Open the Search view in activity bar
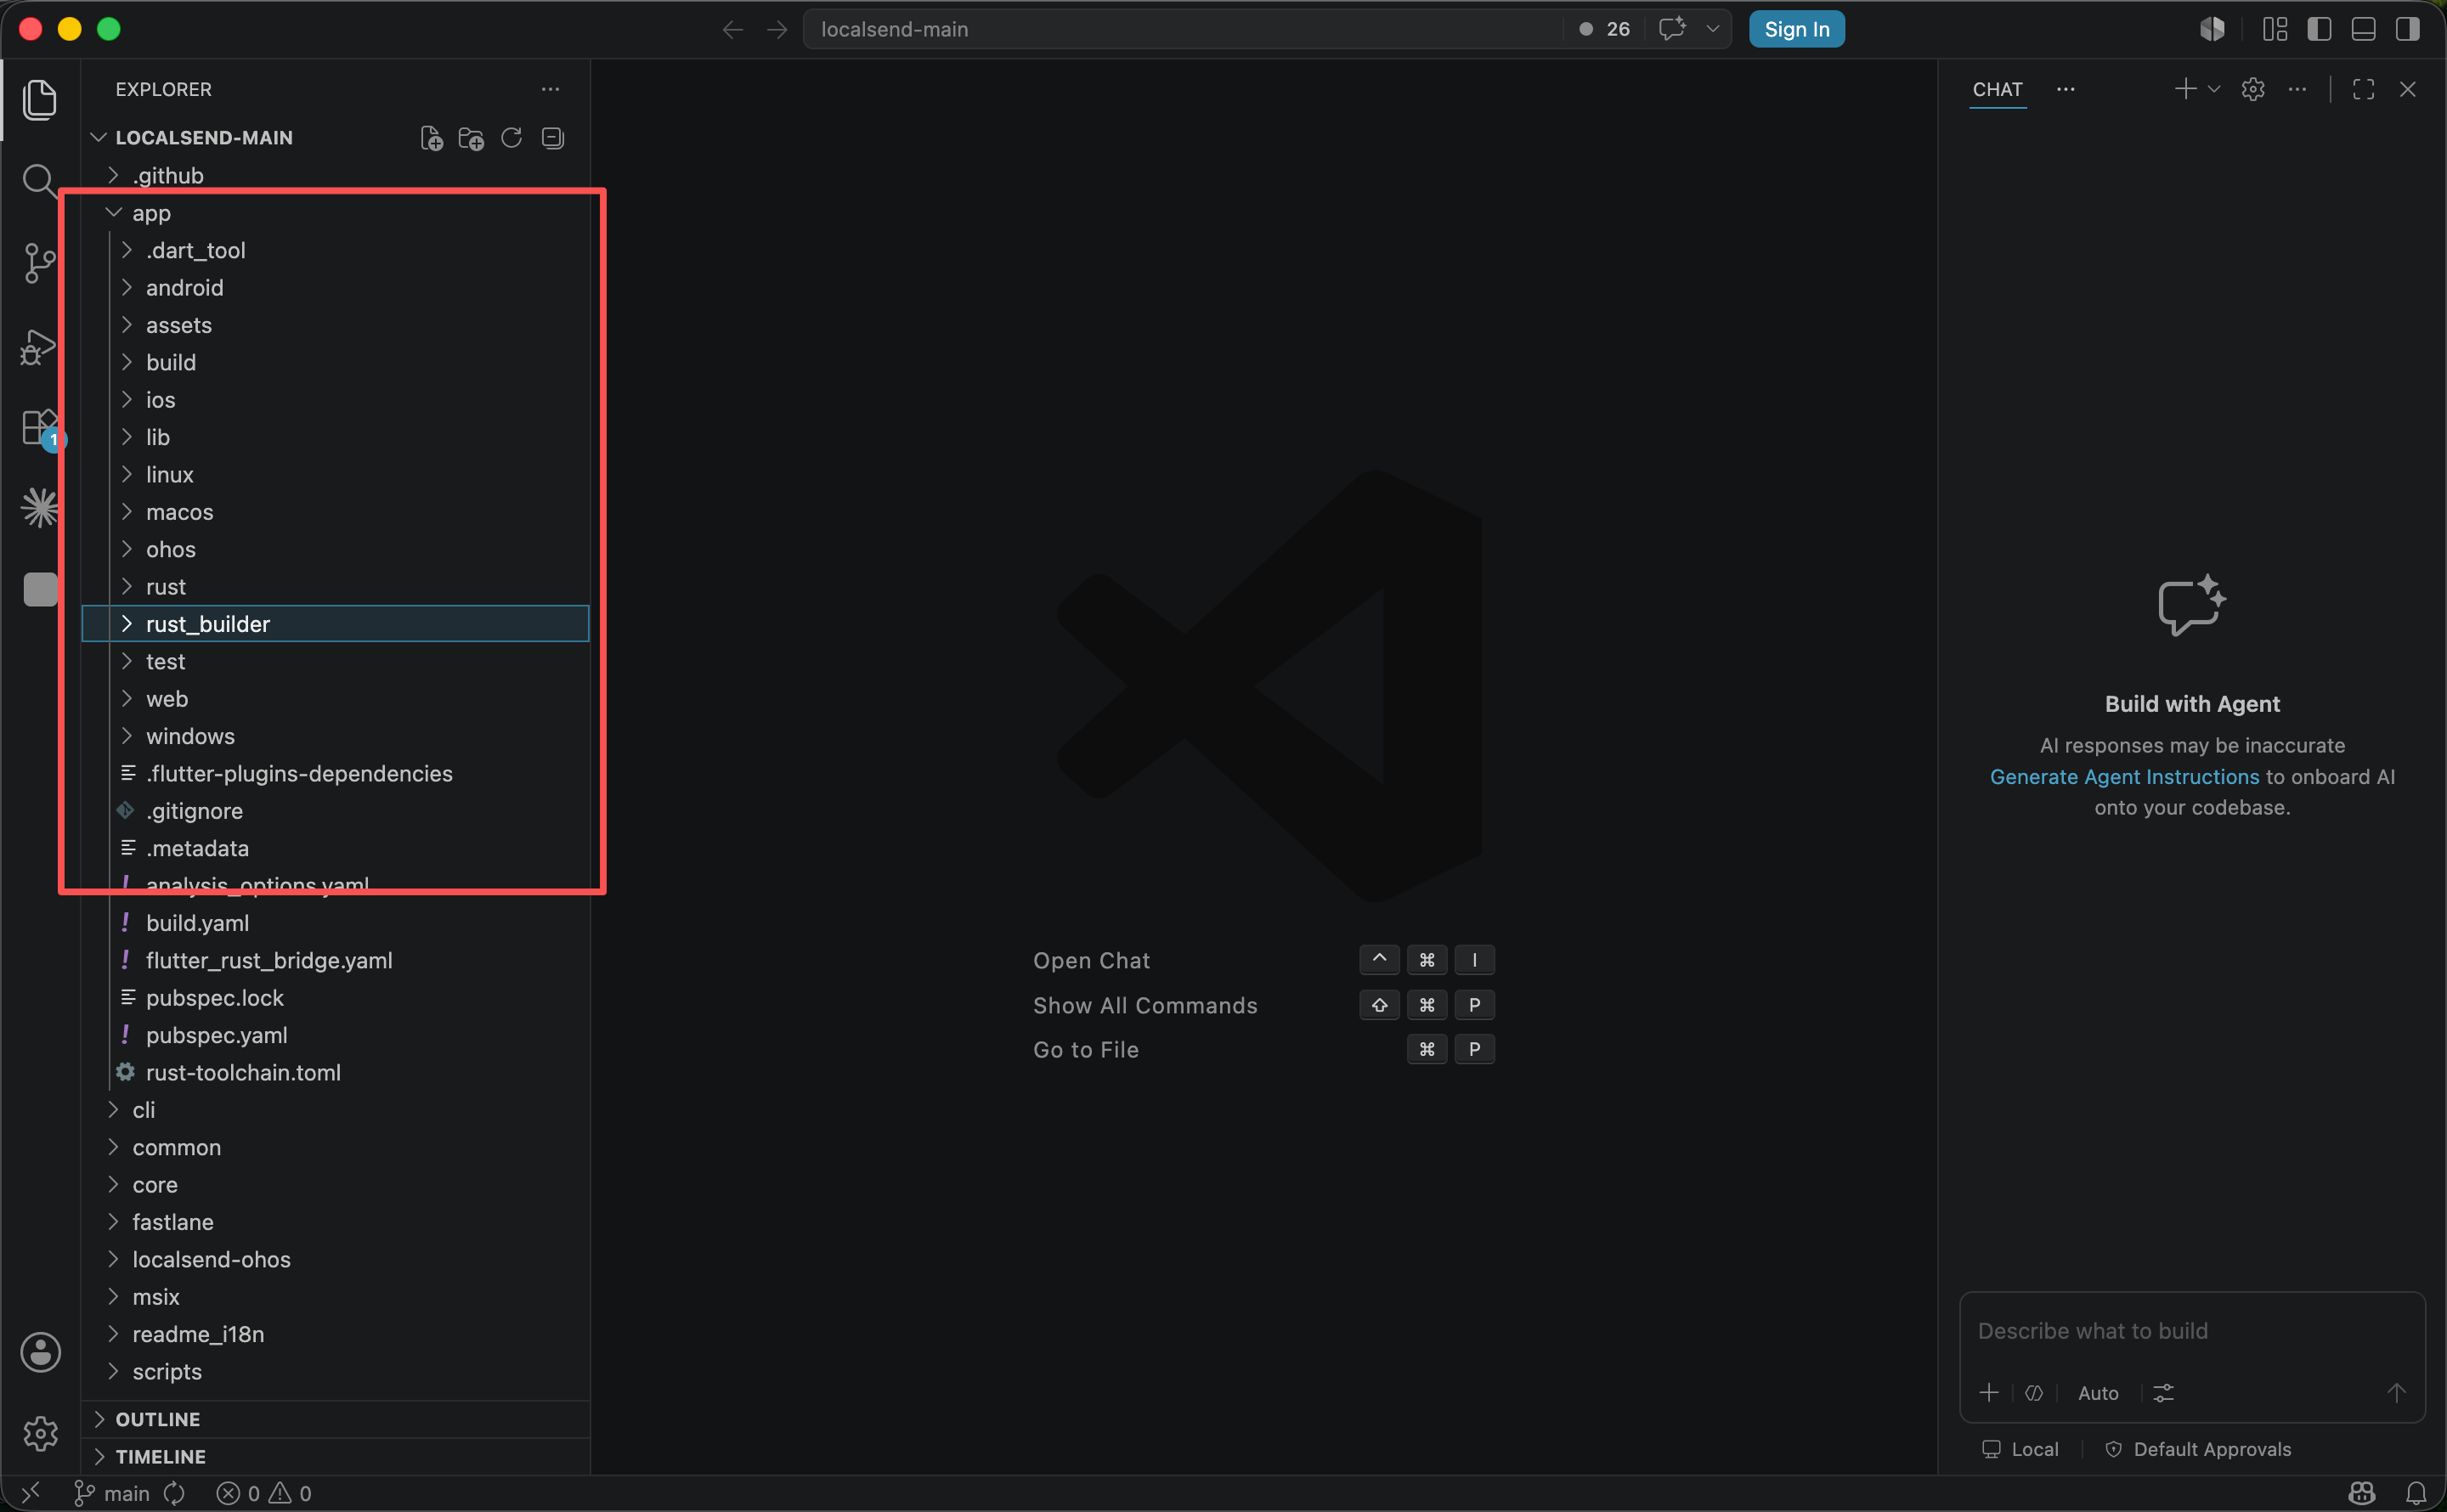Viewport: 2447px width, 1512px height. (39, 181)
